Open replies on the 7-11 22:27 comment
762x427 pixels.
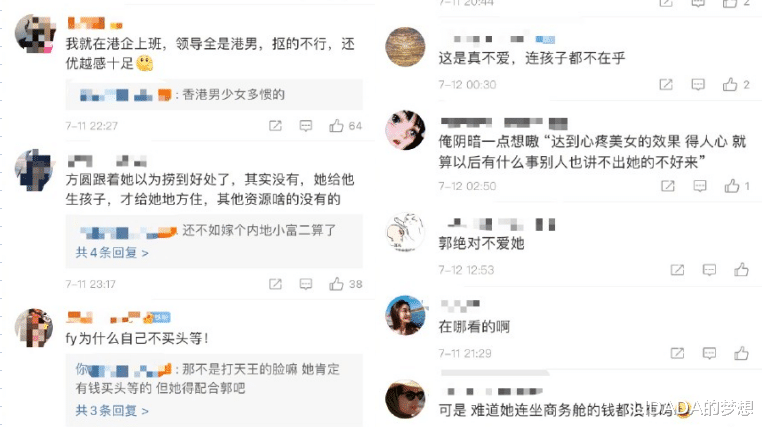tap(306, 126)
